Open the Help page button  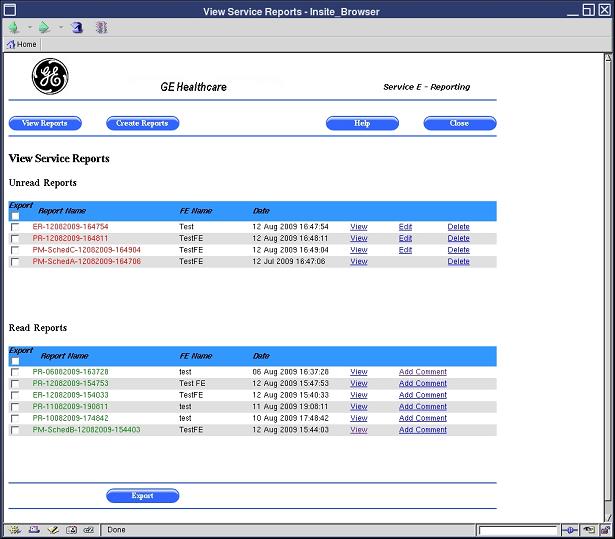tap(362, 124)
